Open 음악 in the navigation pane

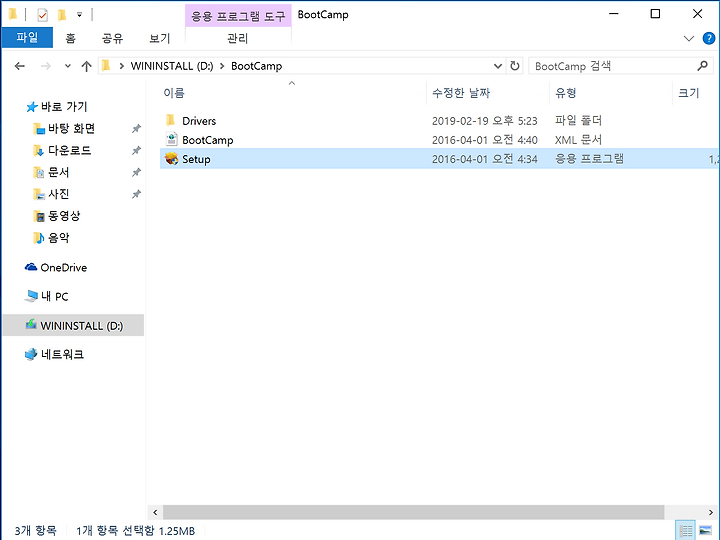pyautogui.click(x=58, y=238)
